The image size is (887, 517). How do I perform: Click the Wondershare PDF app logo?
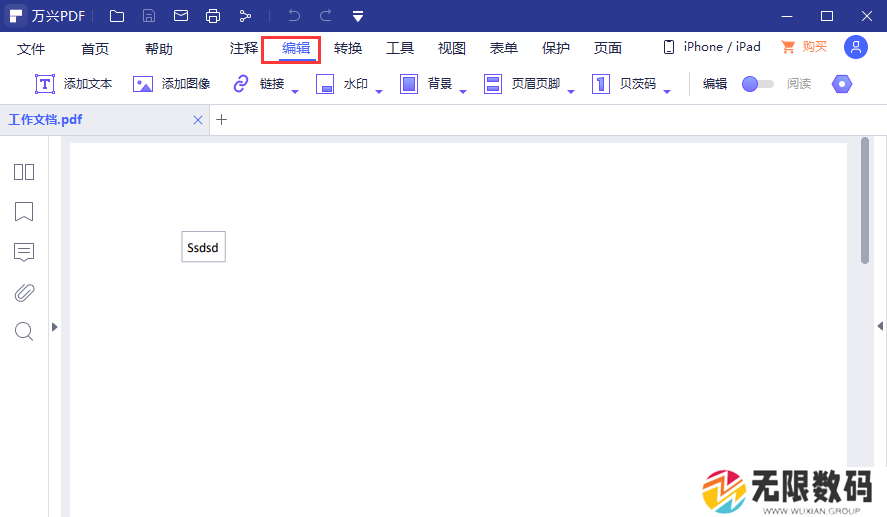(16, 16)
